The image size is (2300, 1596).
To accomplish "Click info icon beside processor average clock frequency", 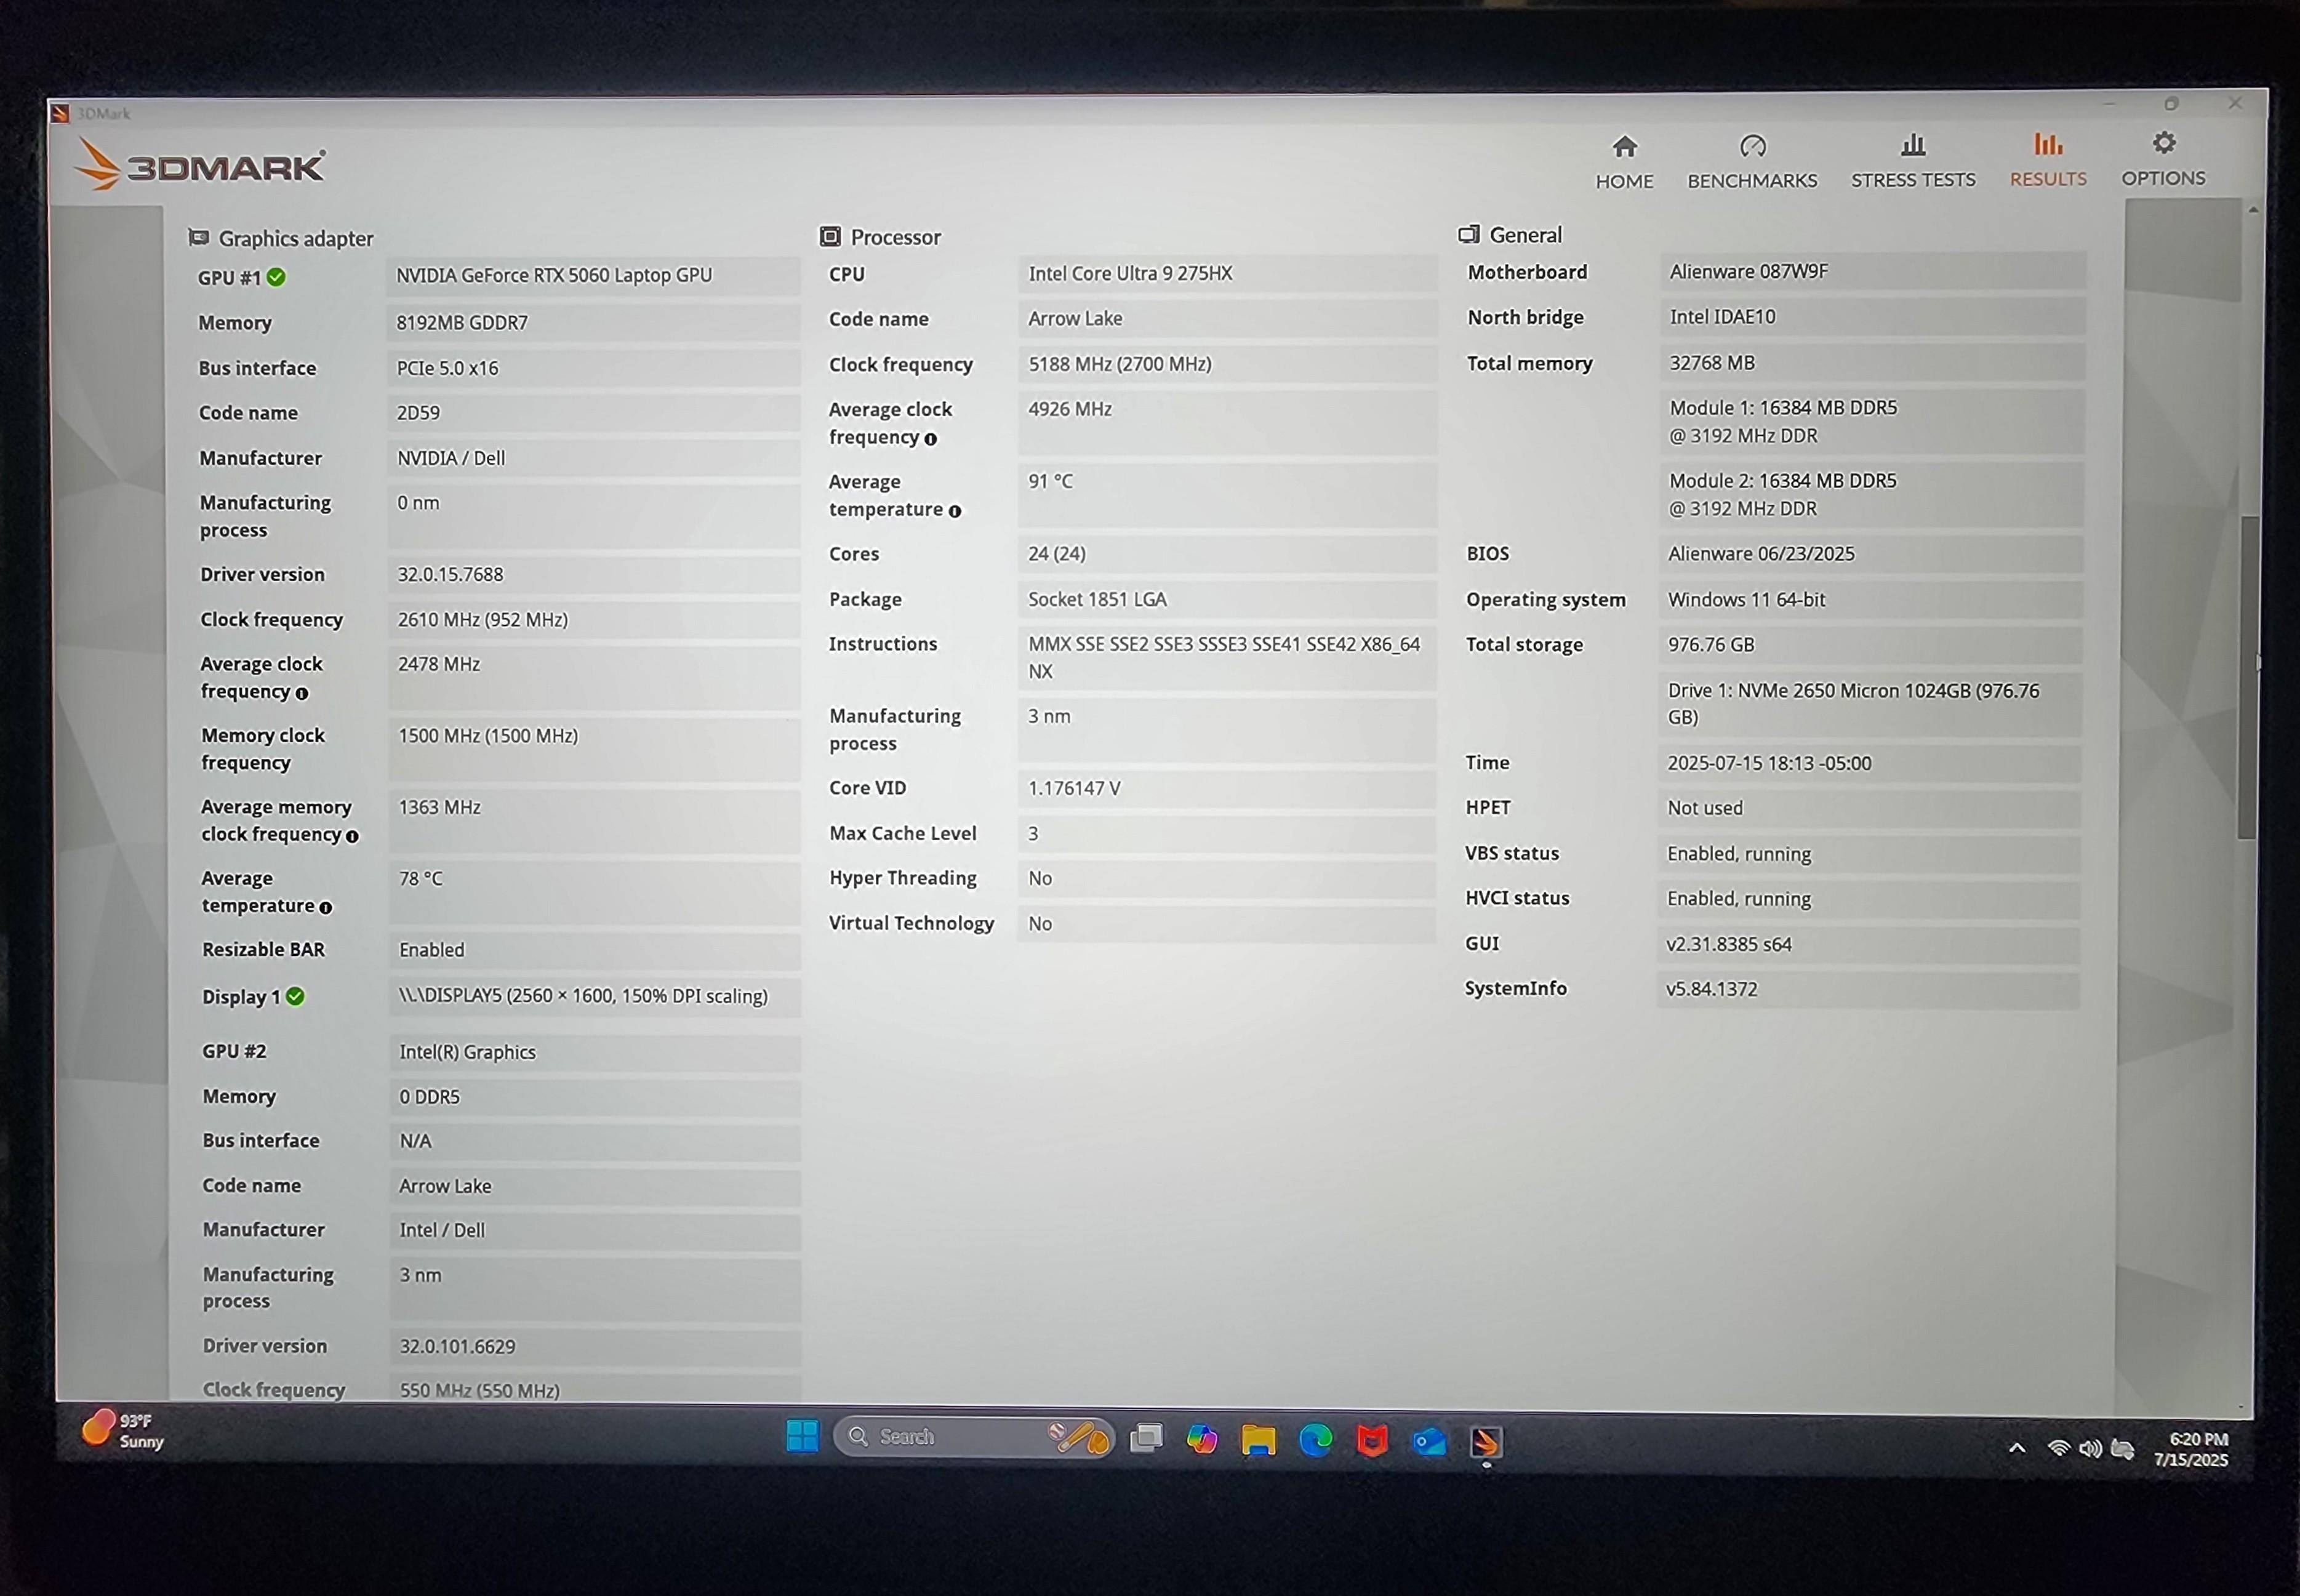I will coord(930,439).
